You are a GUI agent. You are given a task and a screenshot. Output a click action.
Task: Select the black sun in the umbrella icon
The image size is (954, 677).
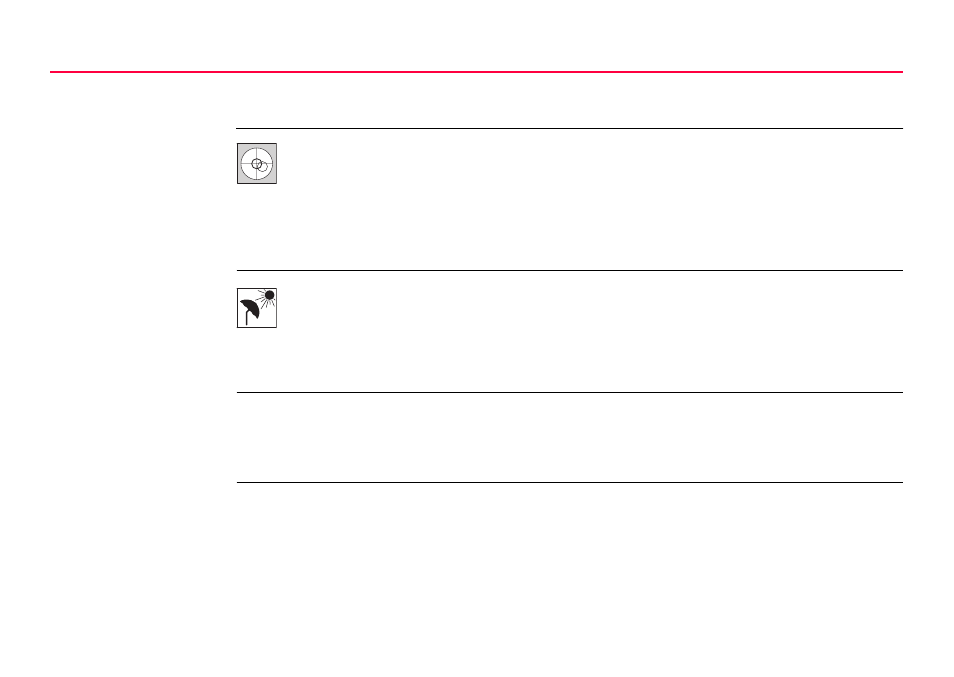270,295
